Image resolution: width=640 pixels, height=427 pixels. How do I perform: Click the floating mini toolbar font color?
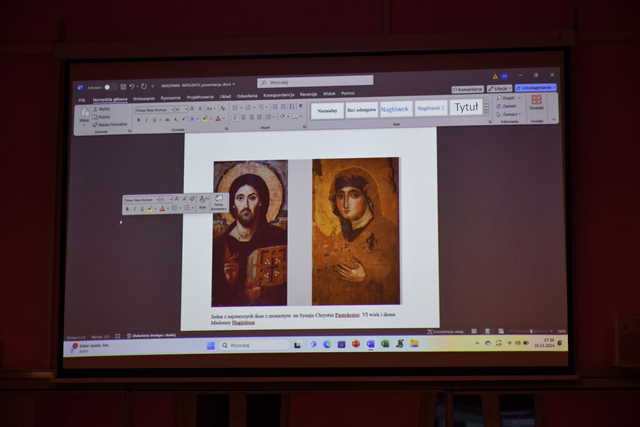tap(162, 209)
